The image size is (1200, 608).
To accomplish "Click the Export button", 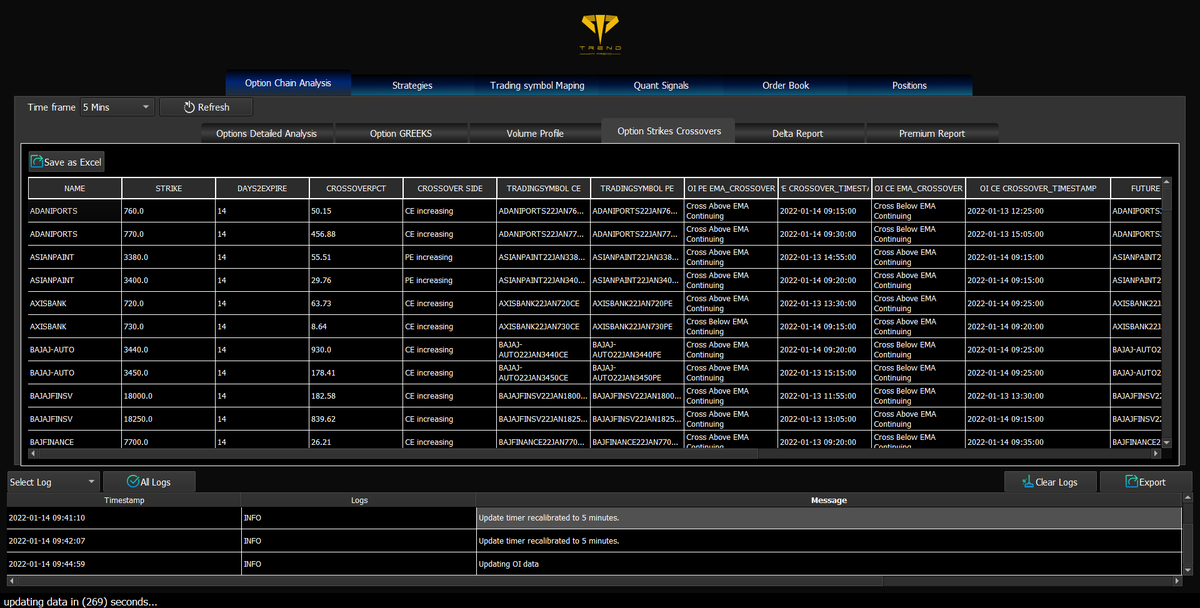I will [1145, 482].
